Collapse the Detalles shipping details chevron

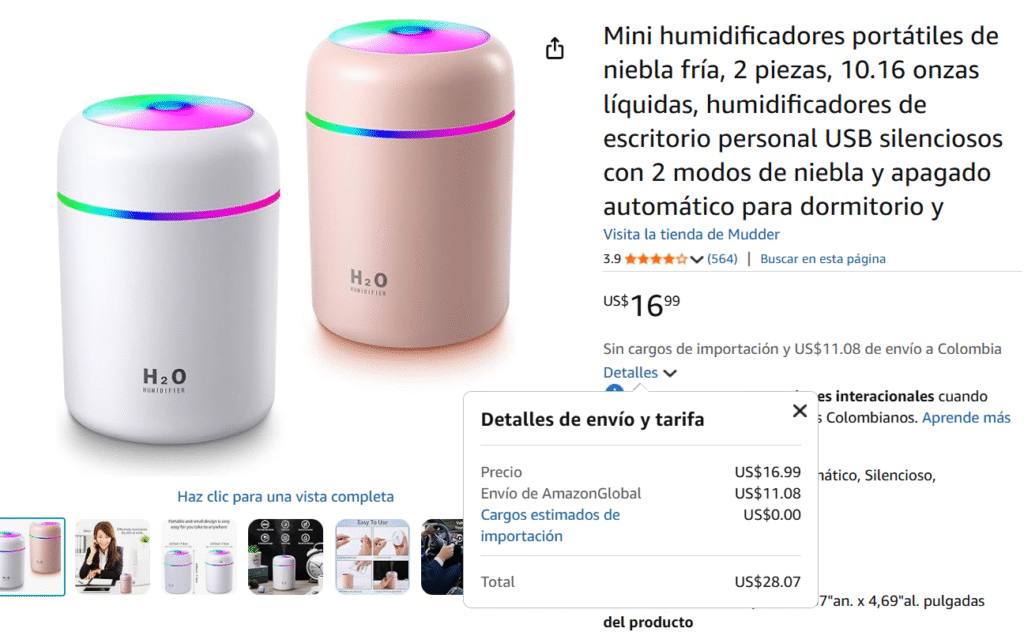pos(670,373)
